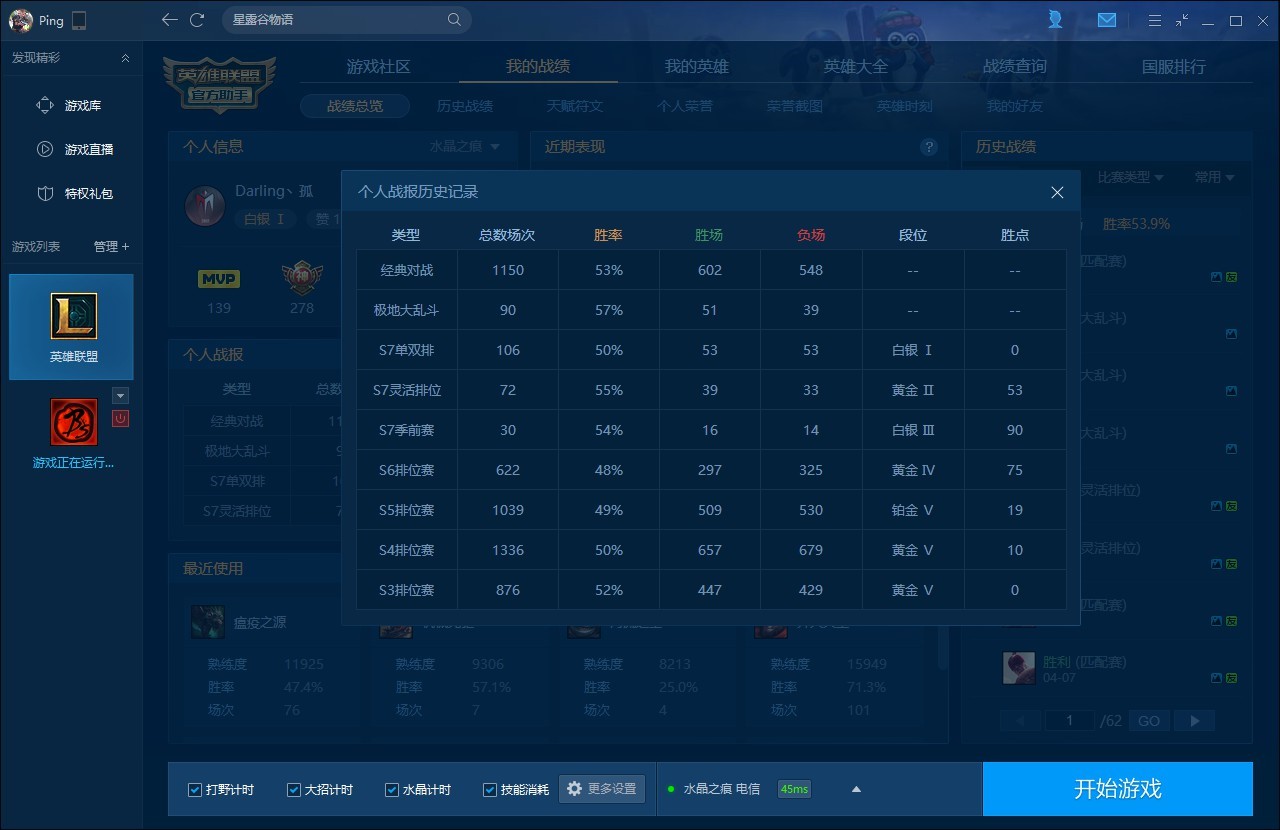Switch to the 游戏社区 tab

[378, 67]
